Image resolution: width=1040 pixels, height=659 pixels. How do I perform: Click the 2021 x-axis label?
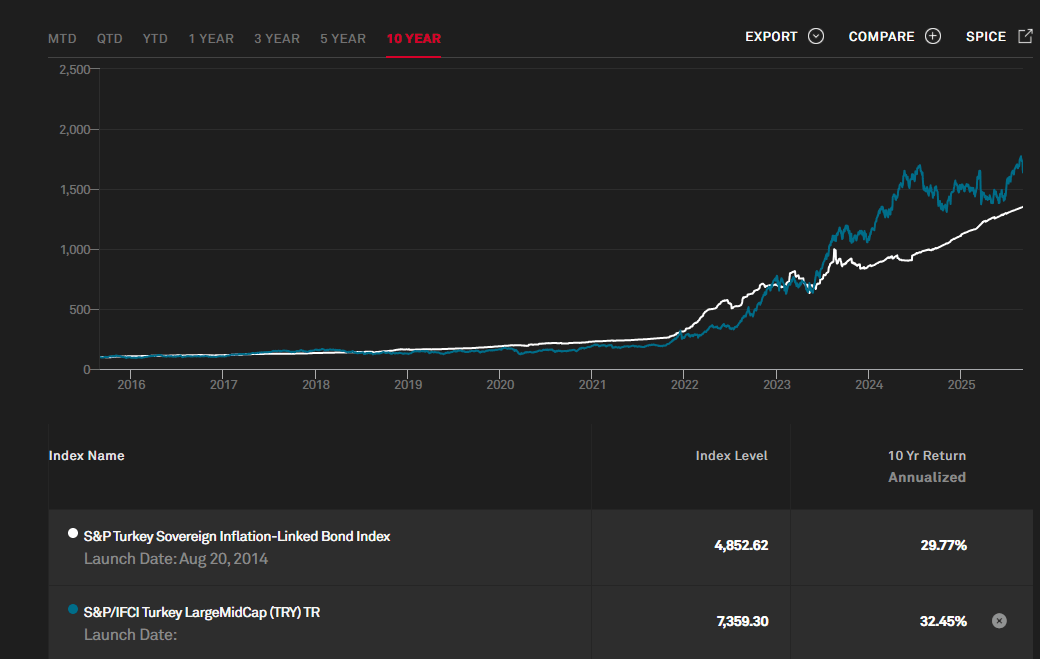[x=592, y=385]
